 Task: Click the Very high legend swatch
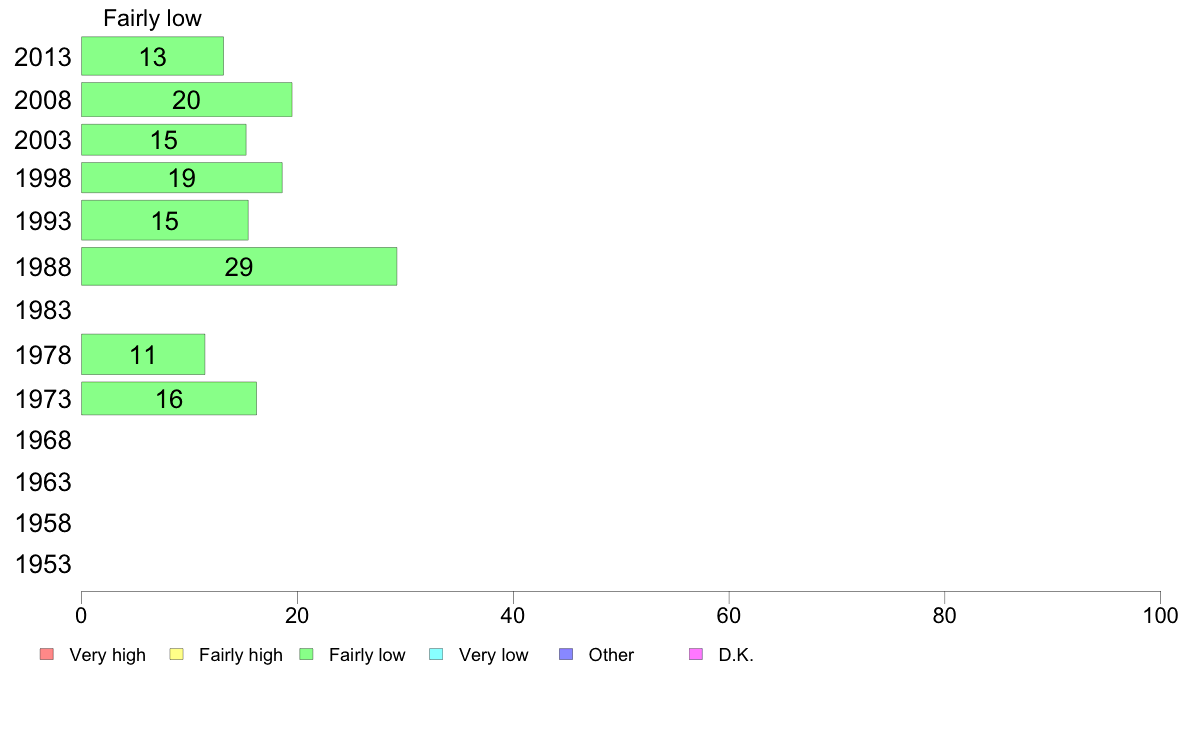coord(46,655)
